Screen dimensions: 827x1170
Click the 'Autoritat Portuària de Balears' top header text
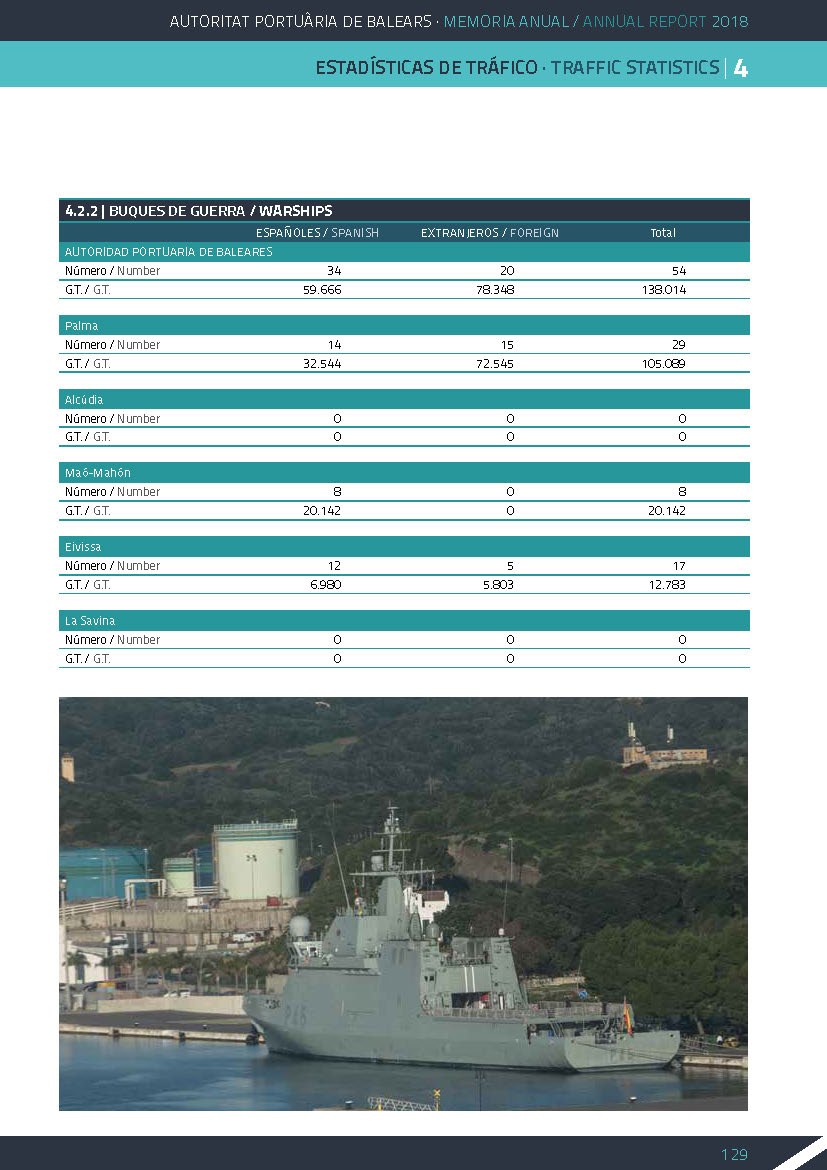[300, 21]
